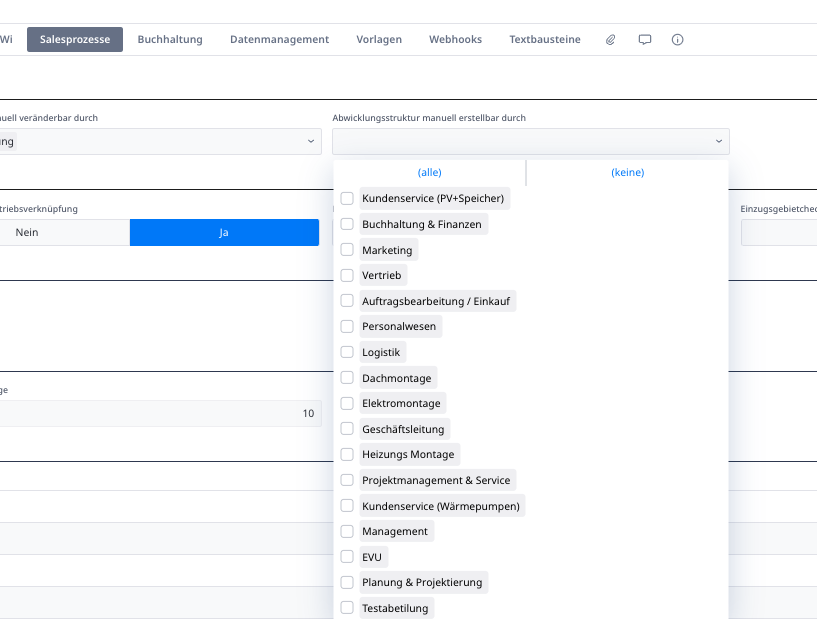Open the info circle icon tab

click(x=677, y=40)
